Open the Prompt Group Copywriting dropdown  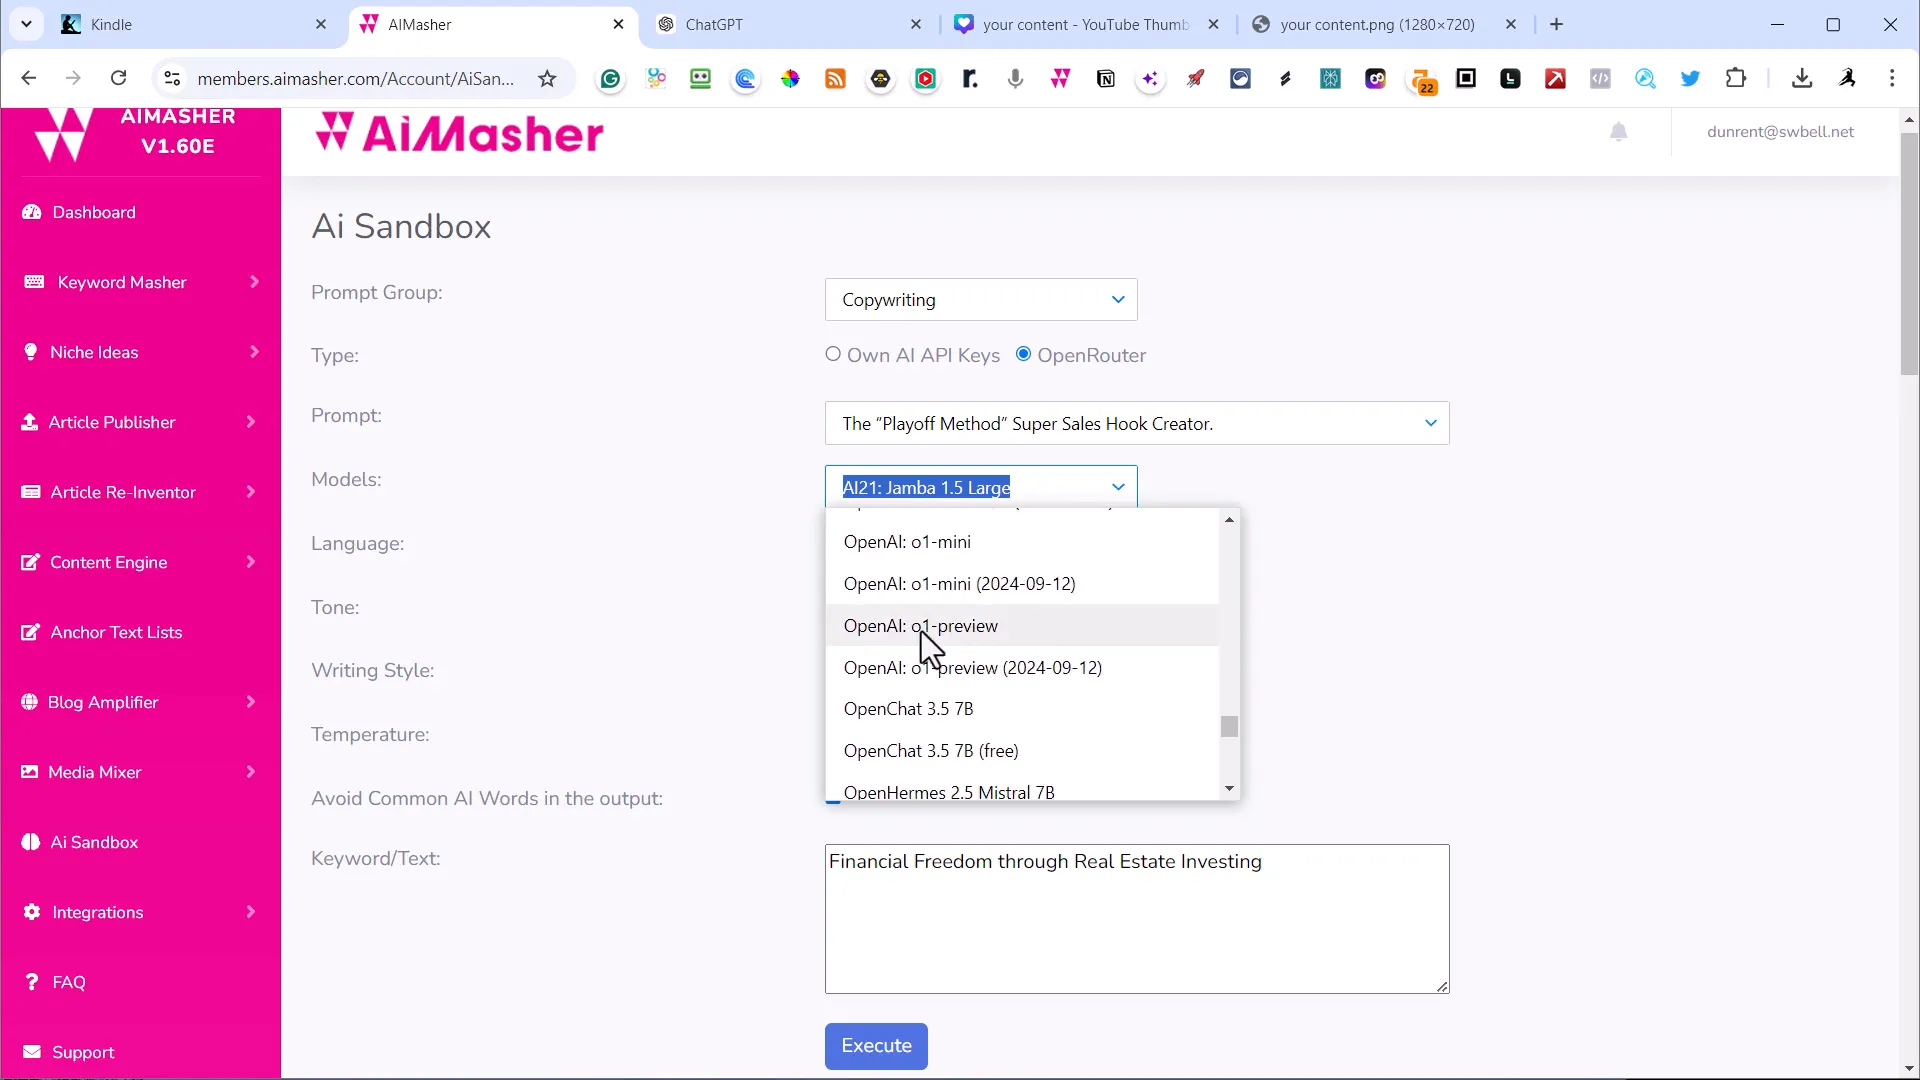coord(982,299)
